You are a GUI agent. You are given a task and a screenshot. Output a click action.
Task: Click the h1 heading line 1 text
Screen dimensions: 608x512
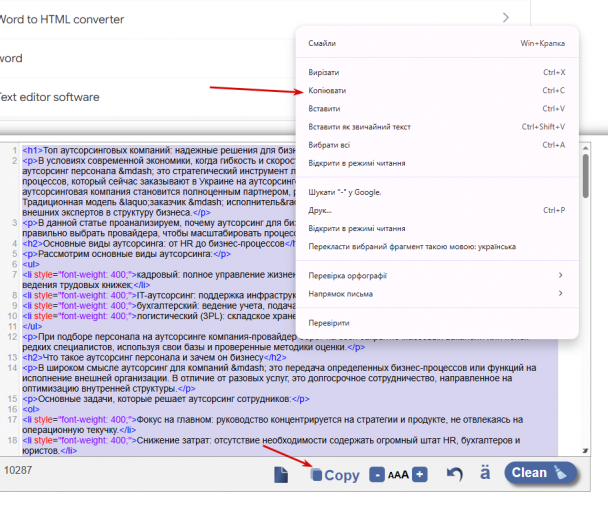pyautogui.click(x=159, y=150)
